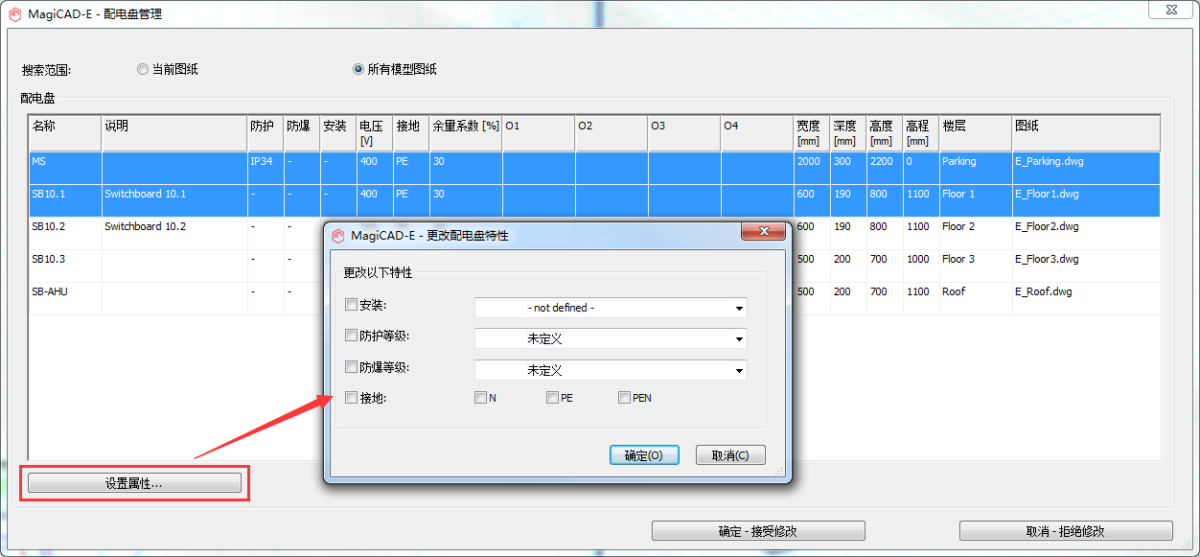Viewport: 1200px width, 557px height.
Task: Click the Roof floor cell
Action: tap(976, 298)
